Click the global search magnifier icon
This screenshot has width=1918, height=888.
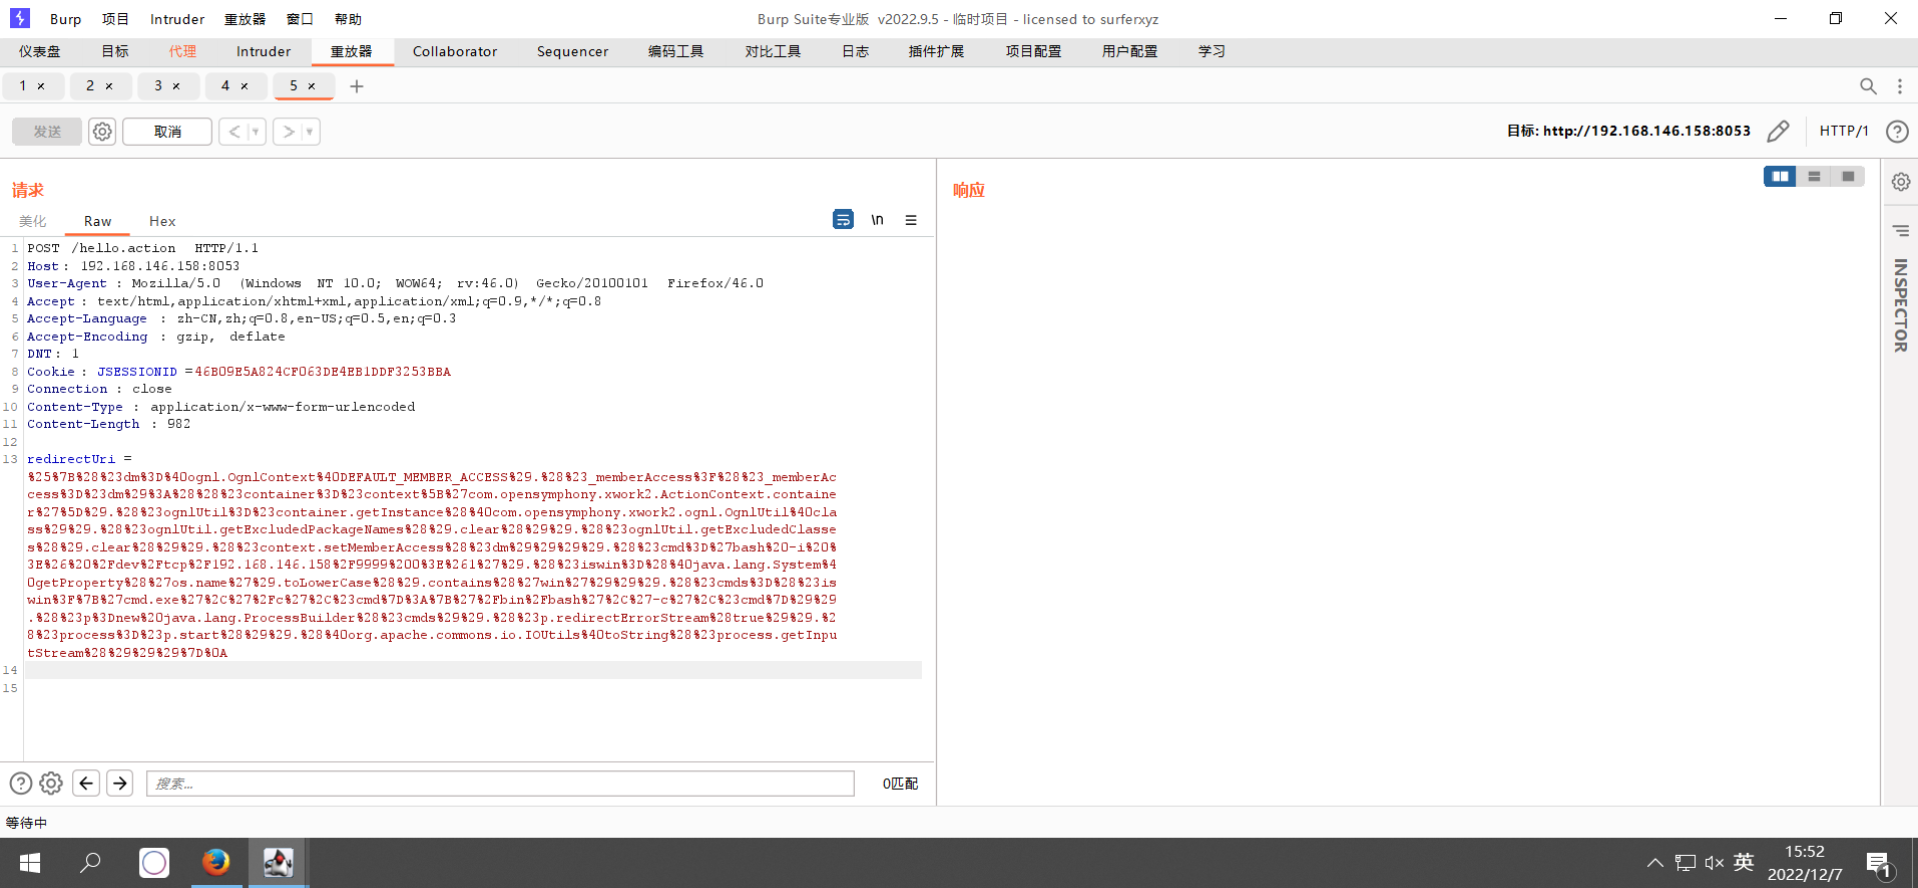point(1867,86)
